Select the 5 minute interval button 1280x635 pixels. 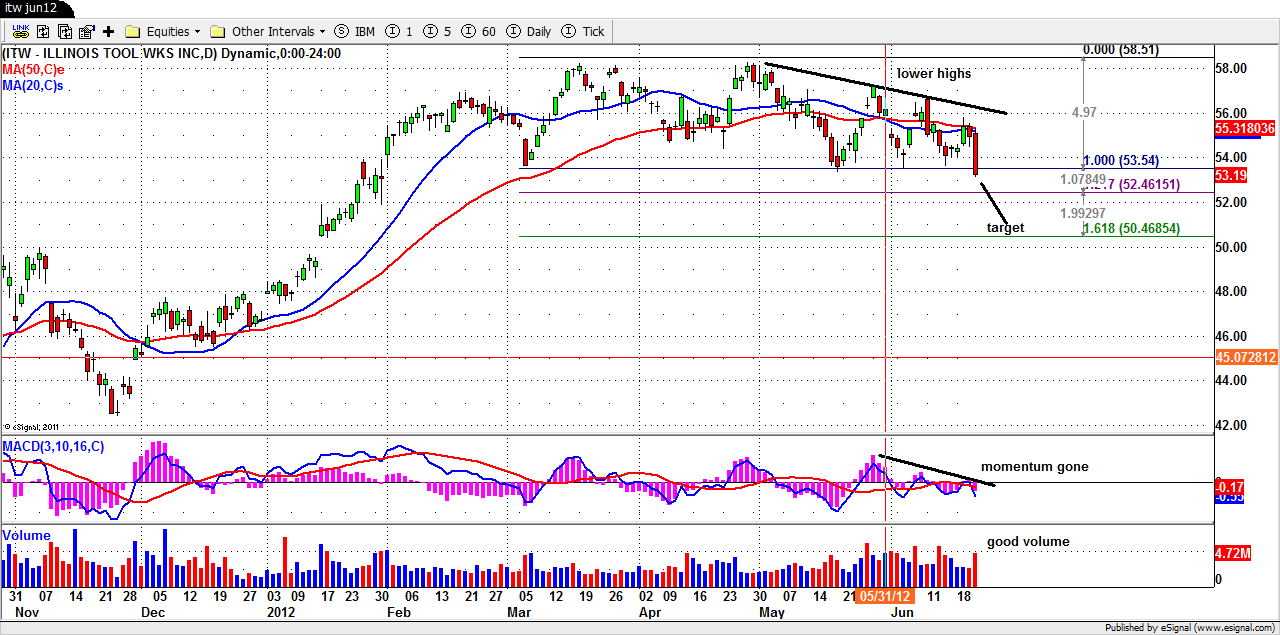pyautogui.click(x=438, y=31)
